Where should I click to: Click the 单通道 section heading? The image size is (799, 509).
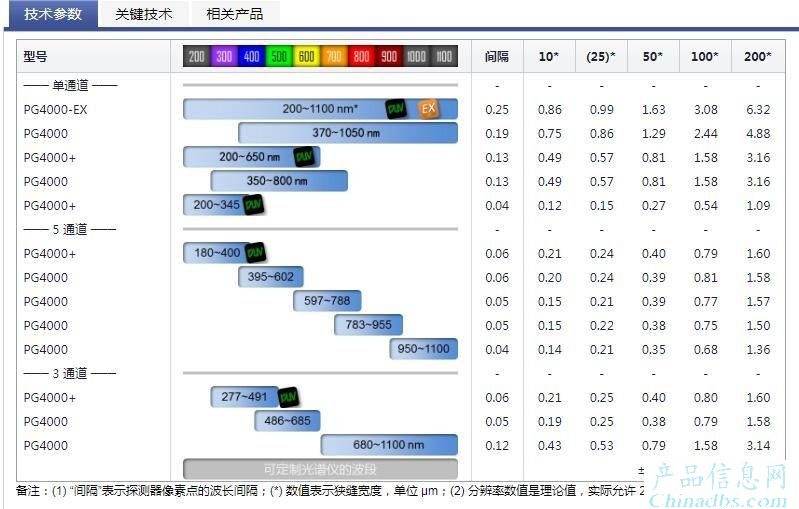(x=70, y=85)
